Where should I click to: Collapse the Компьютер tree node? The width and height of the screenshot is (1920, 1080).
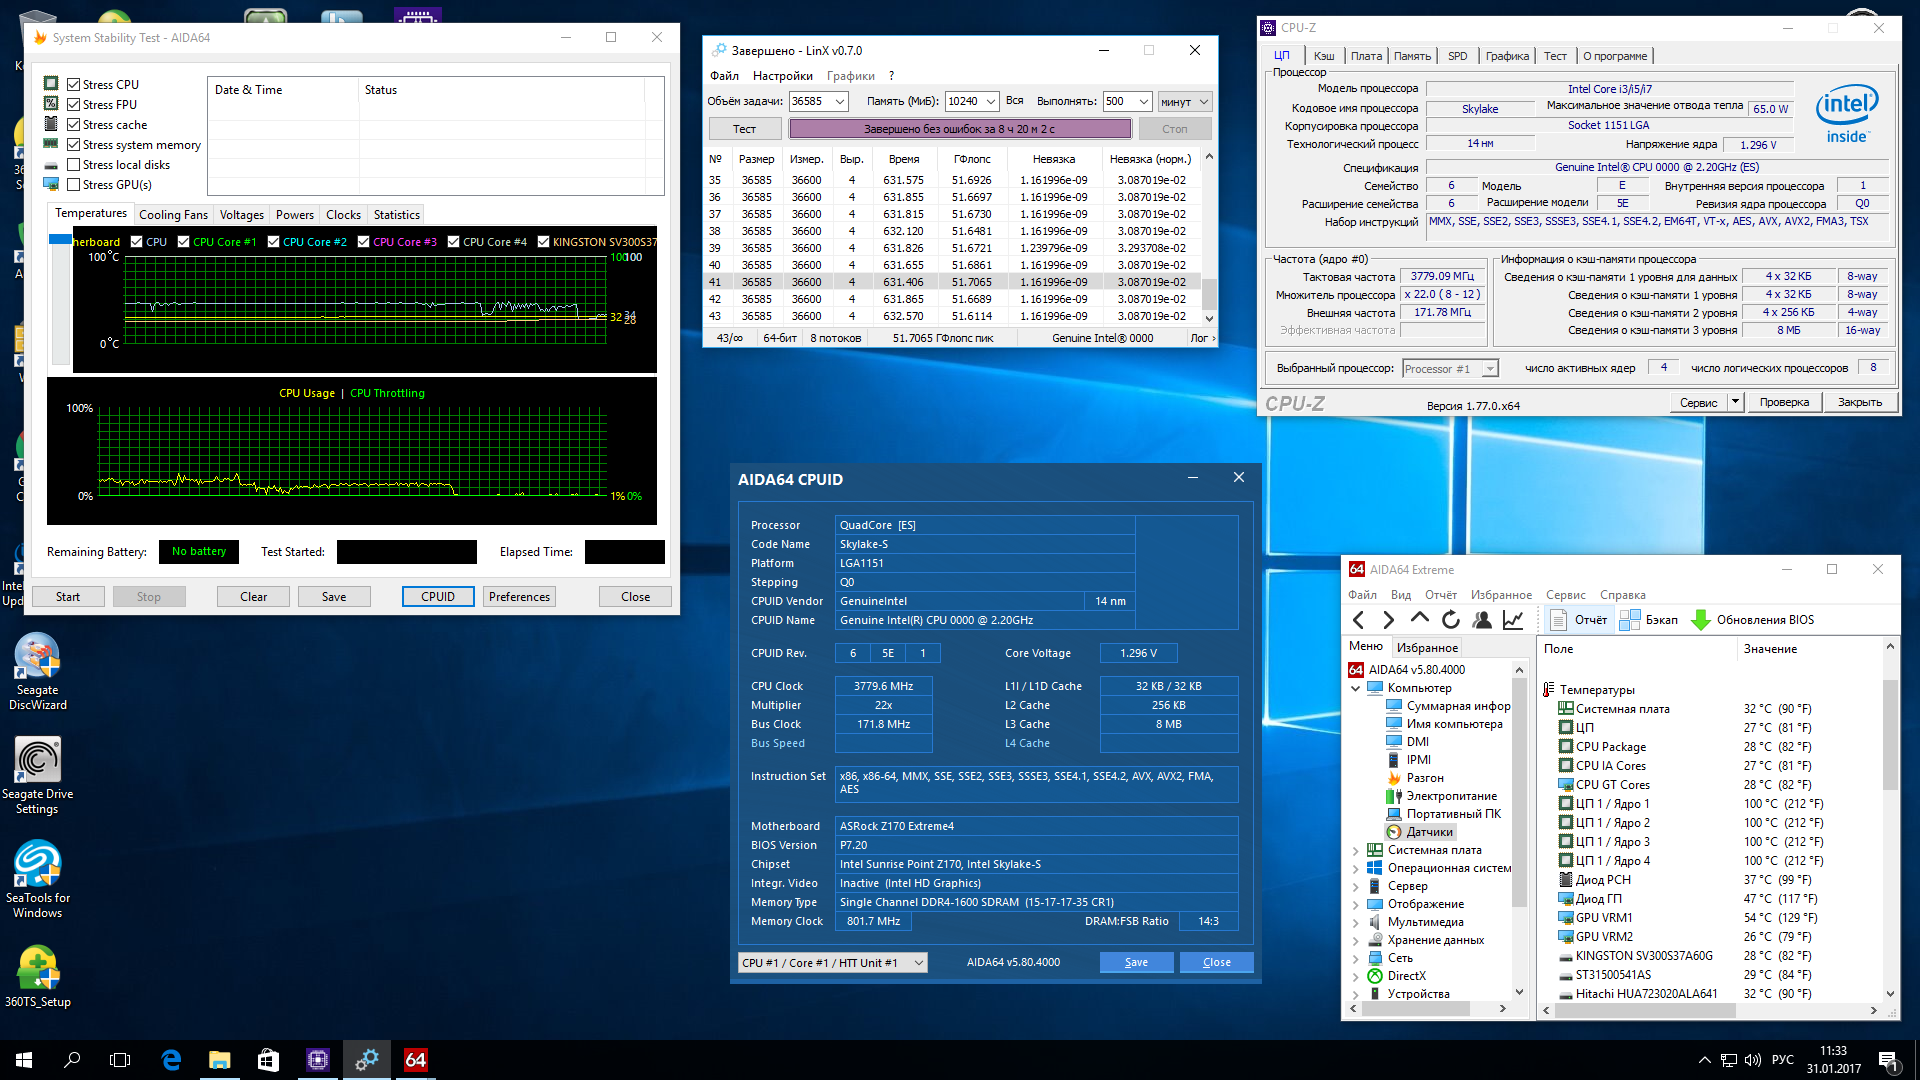(x=1356, y=688)
